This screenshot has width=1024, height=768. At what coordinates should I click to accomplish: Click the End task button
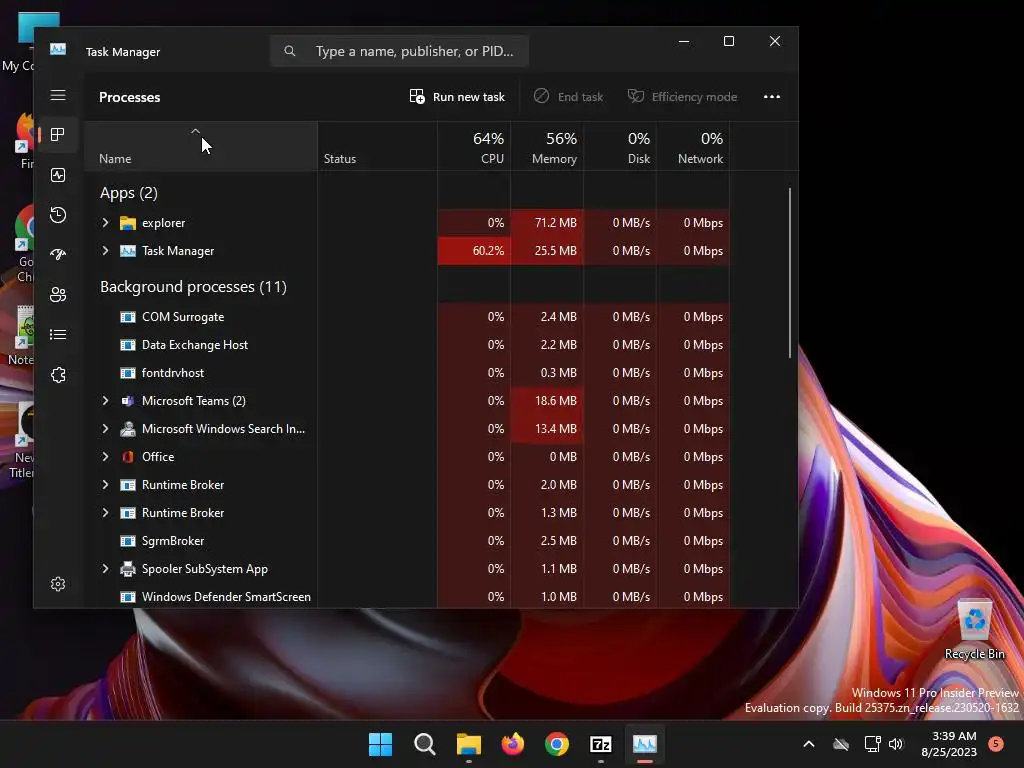pyautogui.click(x=568, y=97)
